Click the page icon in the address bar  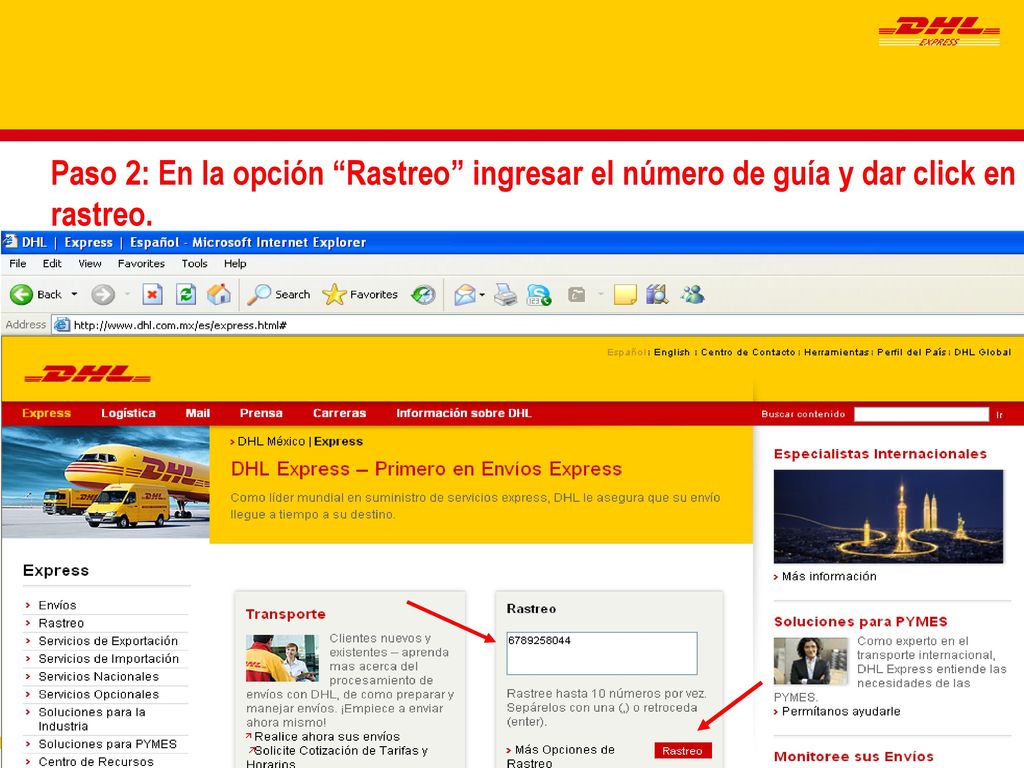tap(62, 325)
